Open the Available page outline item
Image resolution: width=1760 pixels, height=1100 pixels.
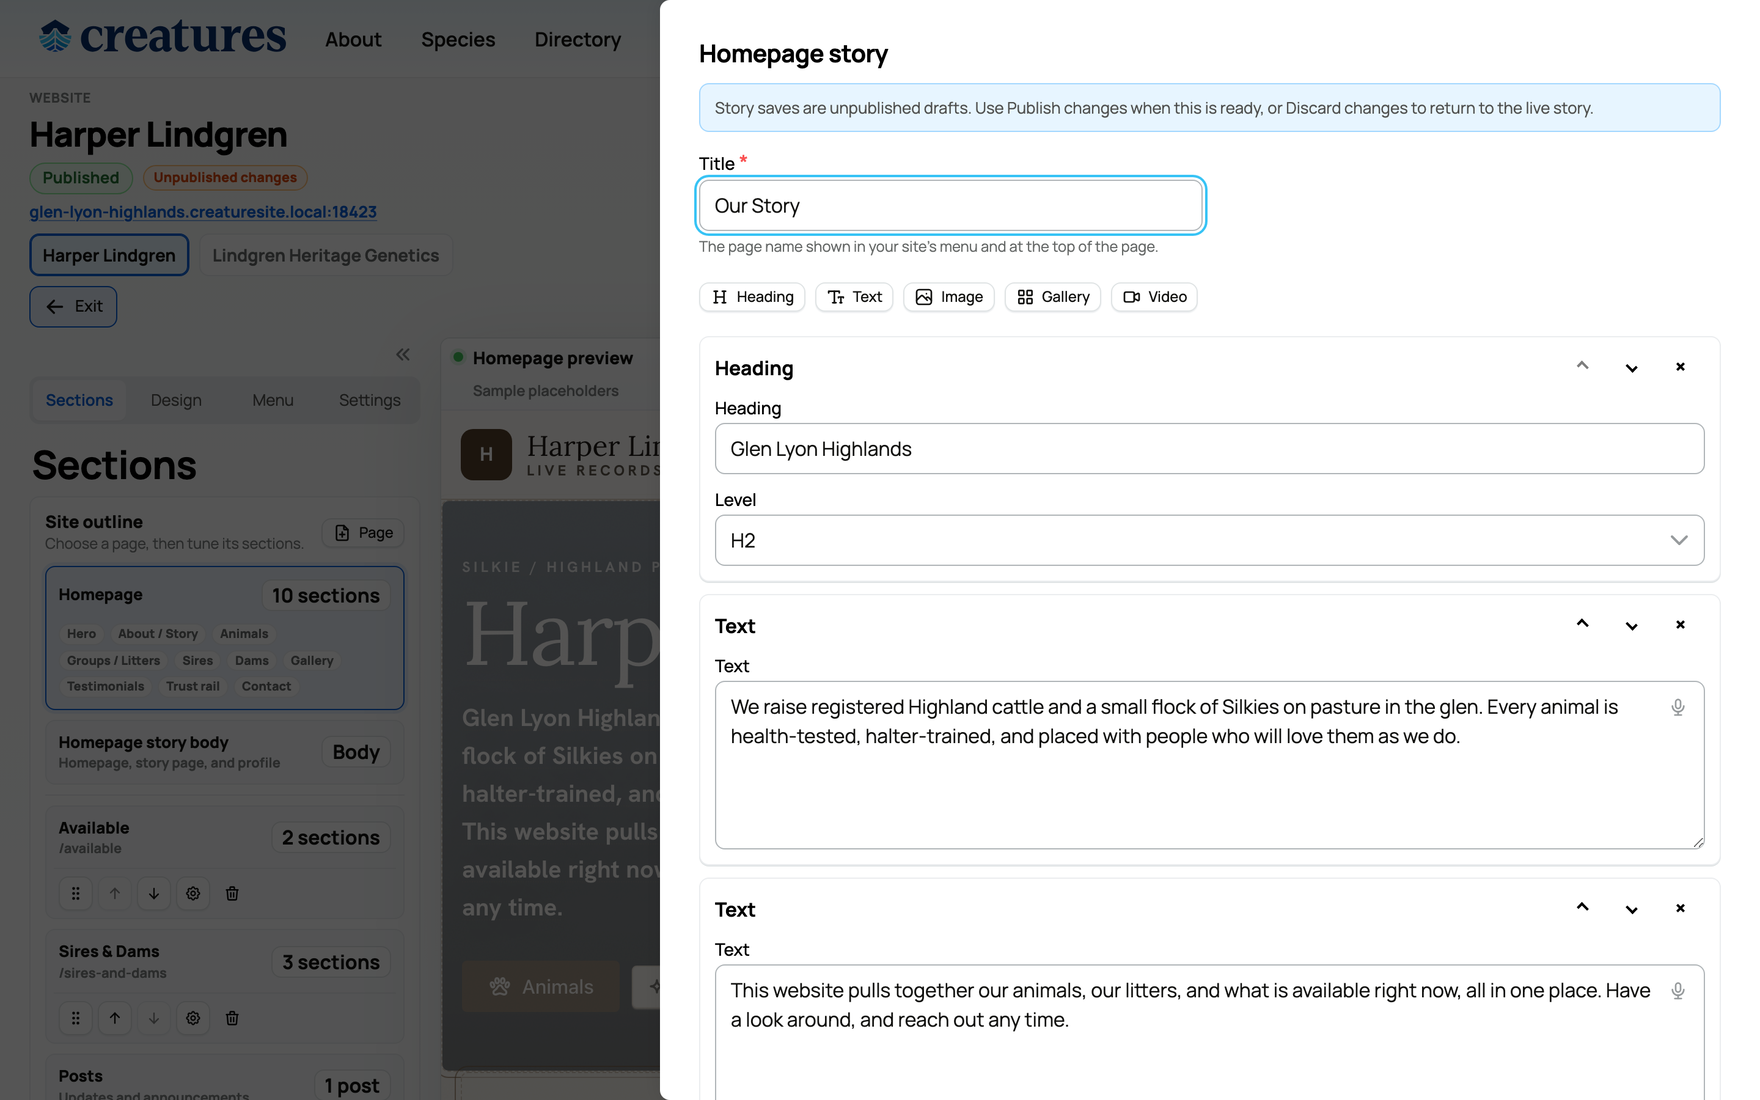pos(225,838)
